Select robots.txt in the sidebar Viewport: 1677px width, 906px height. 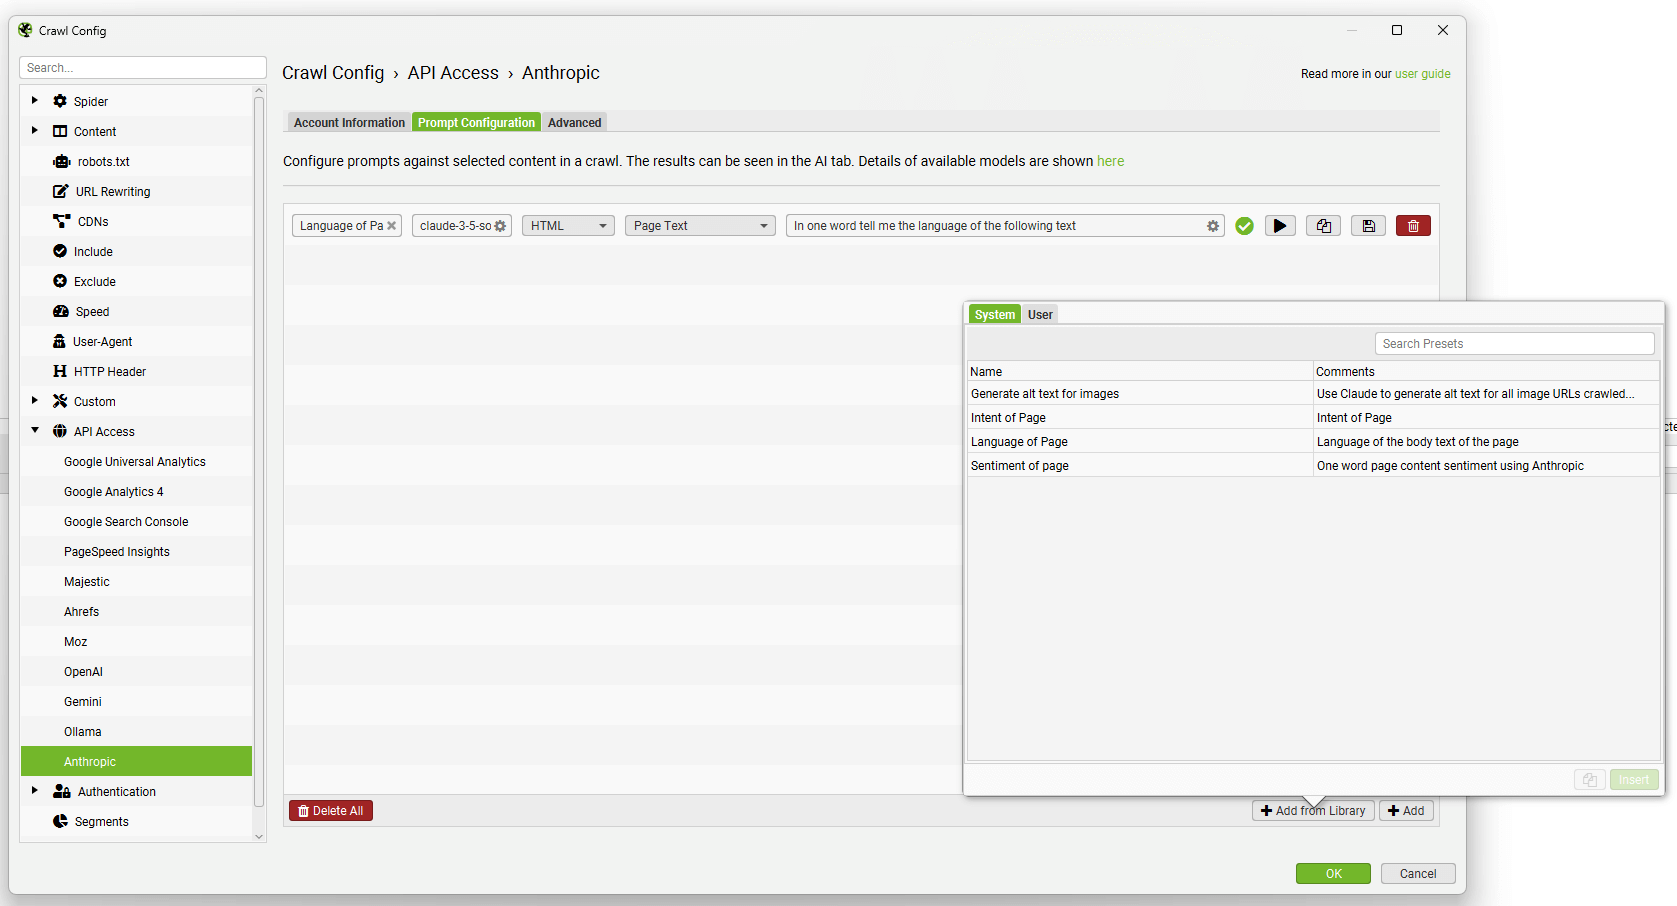click(x=104, y=161)
